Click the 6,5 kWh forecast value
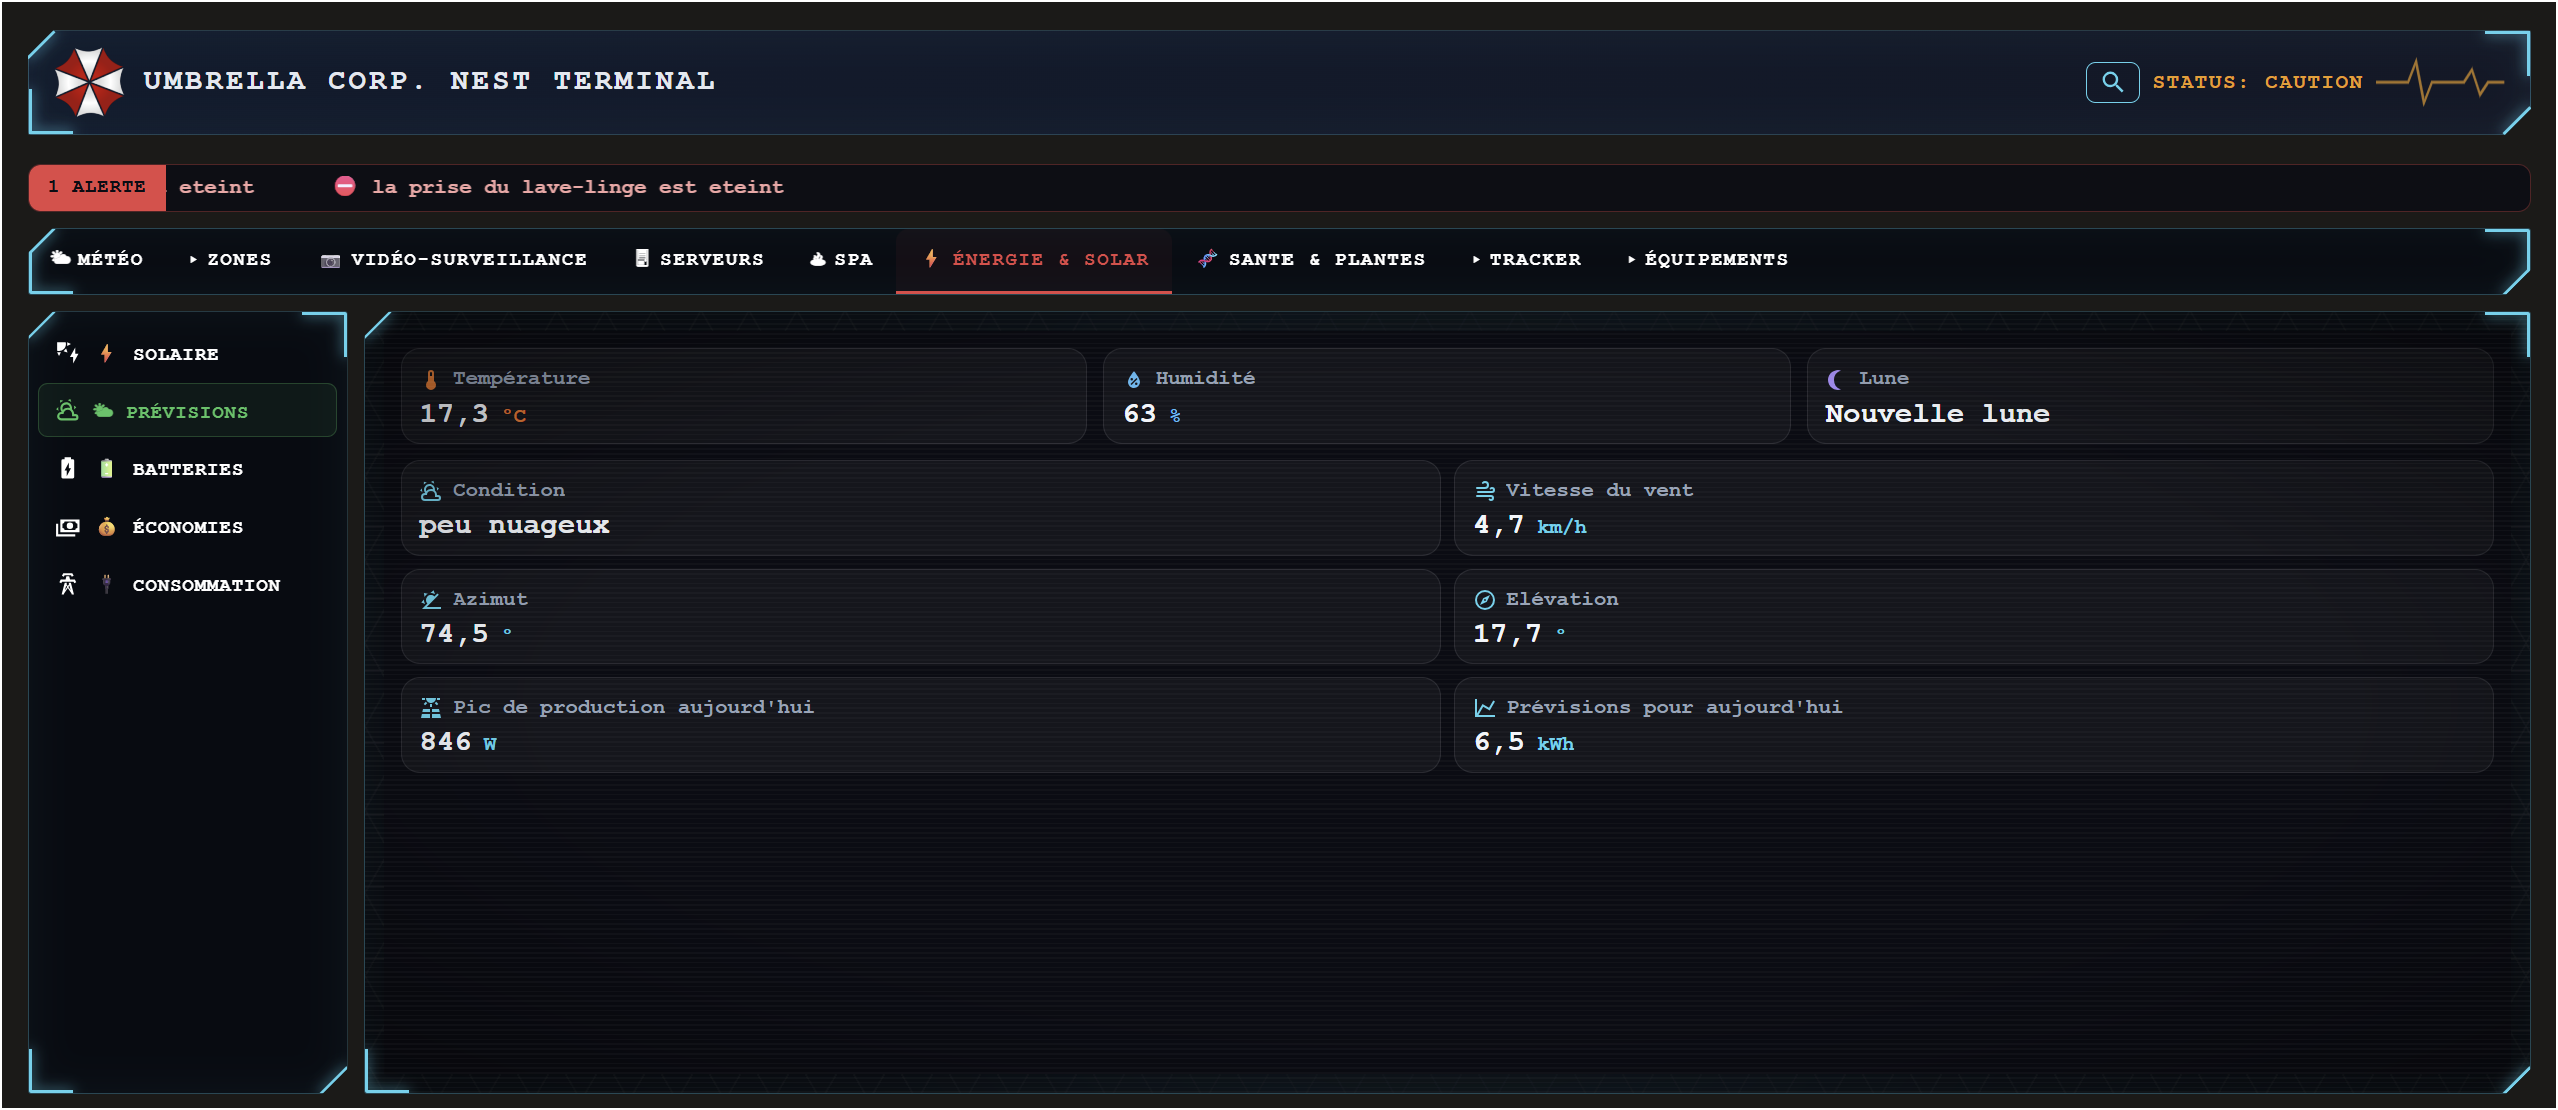 click(1524, 742)
